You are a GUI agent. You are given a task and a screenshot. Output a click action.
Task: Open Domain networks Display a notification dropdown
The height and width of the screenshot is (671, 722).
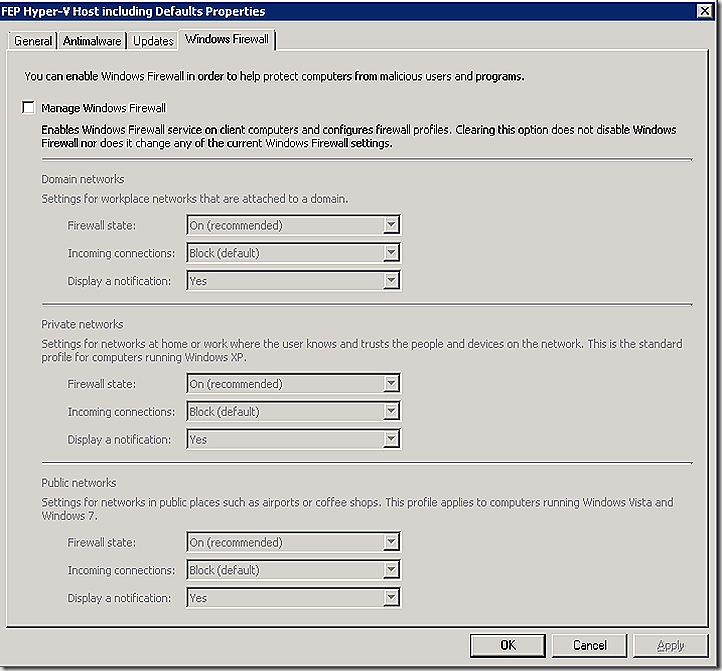(x=293, y=280)
